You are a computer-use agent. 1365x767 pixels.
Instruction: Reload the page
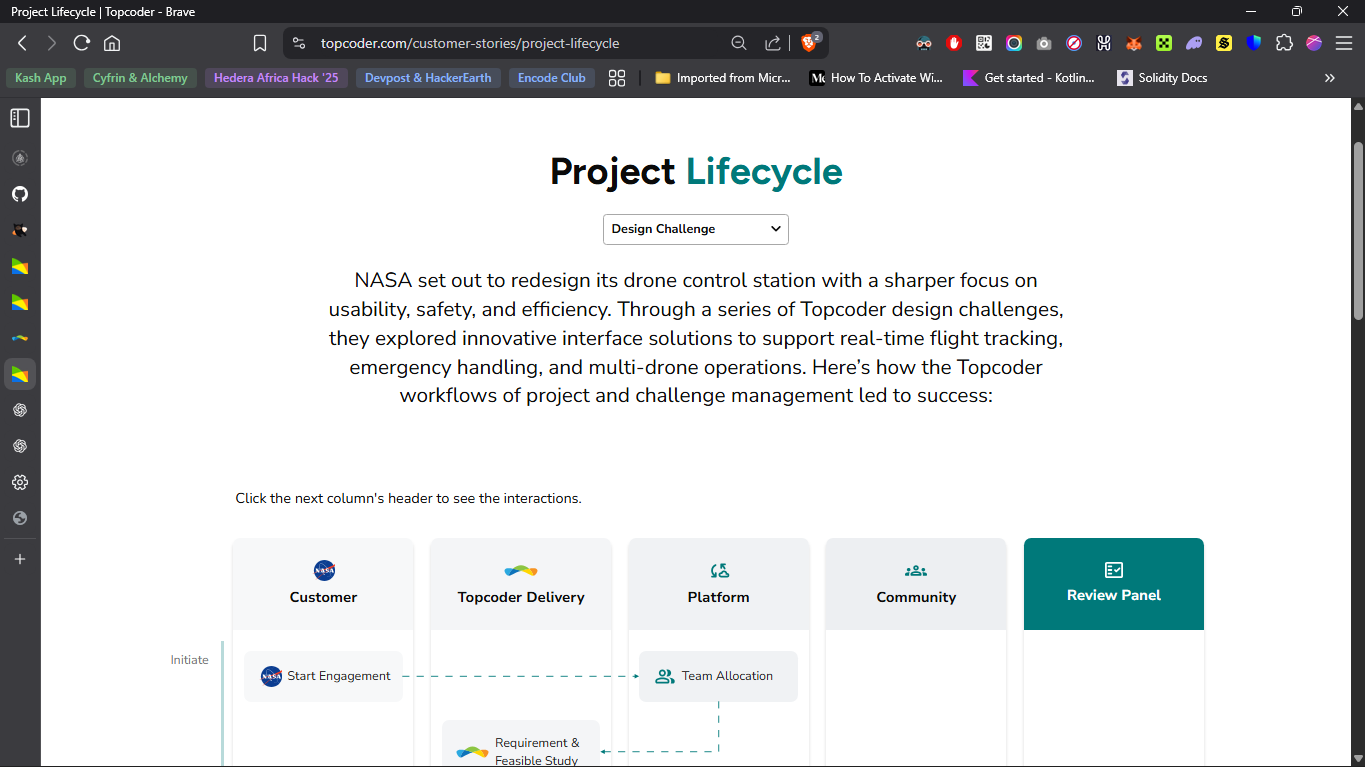82,43
